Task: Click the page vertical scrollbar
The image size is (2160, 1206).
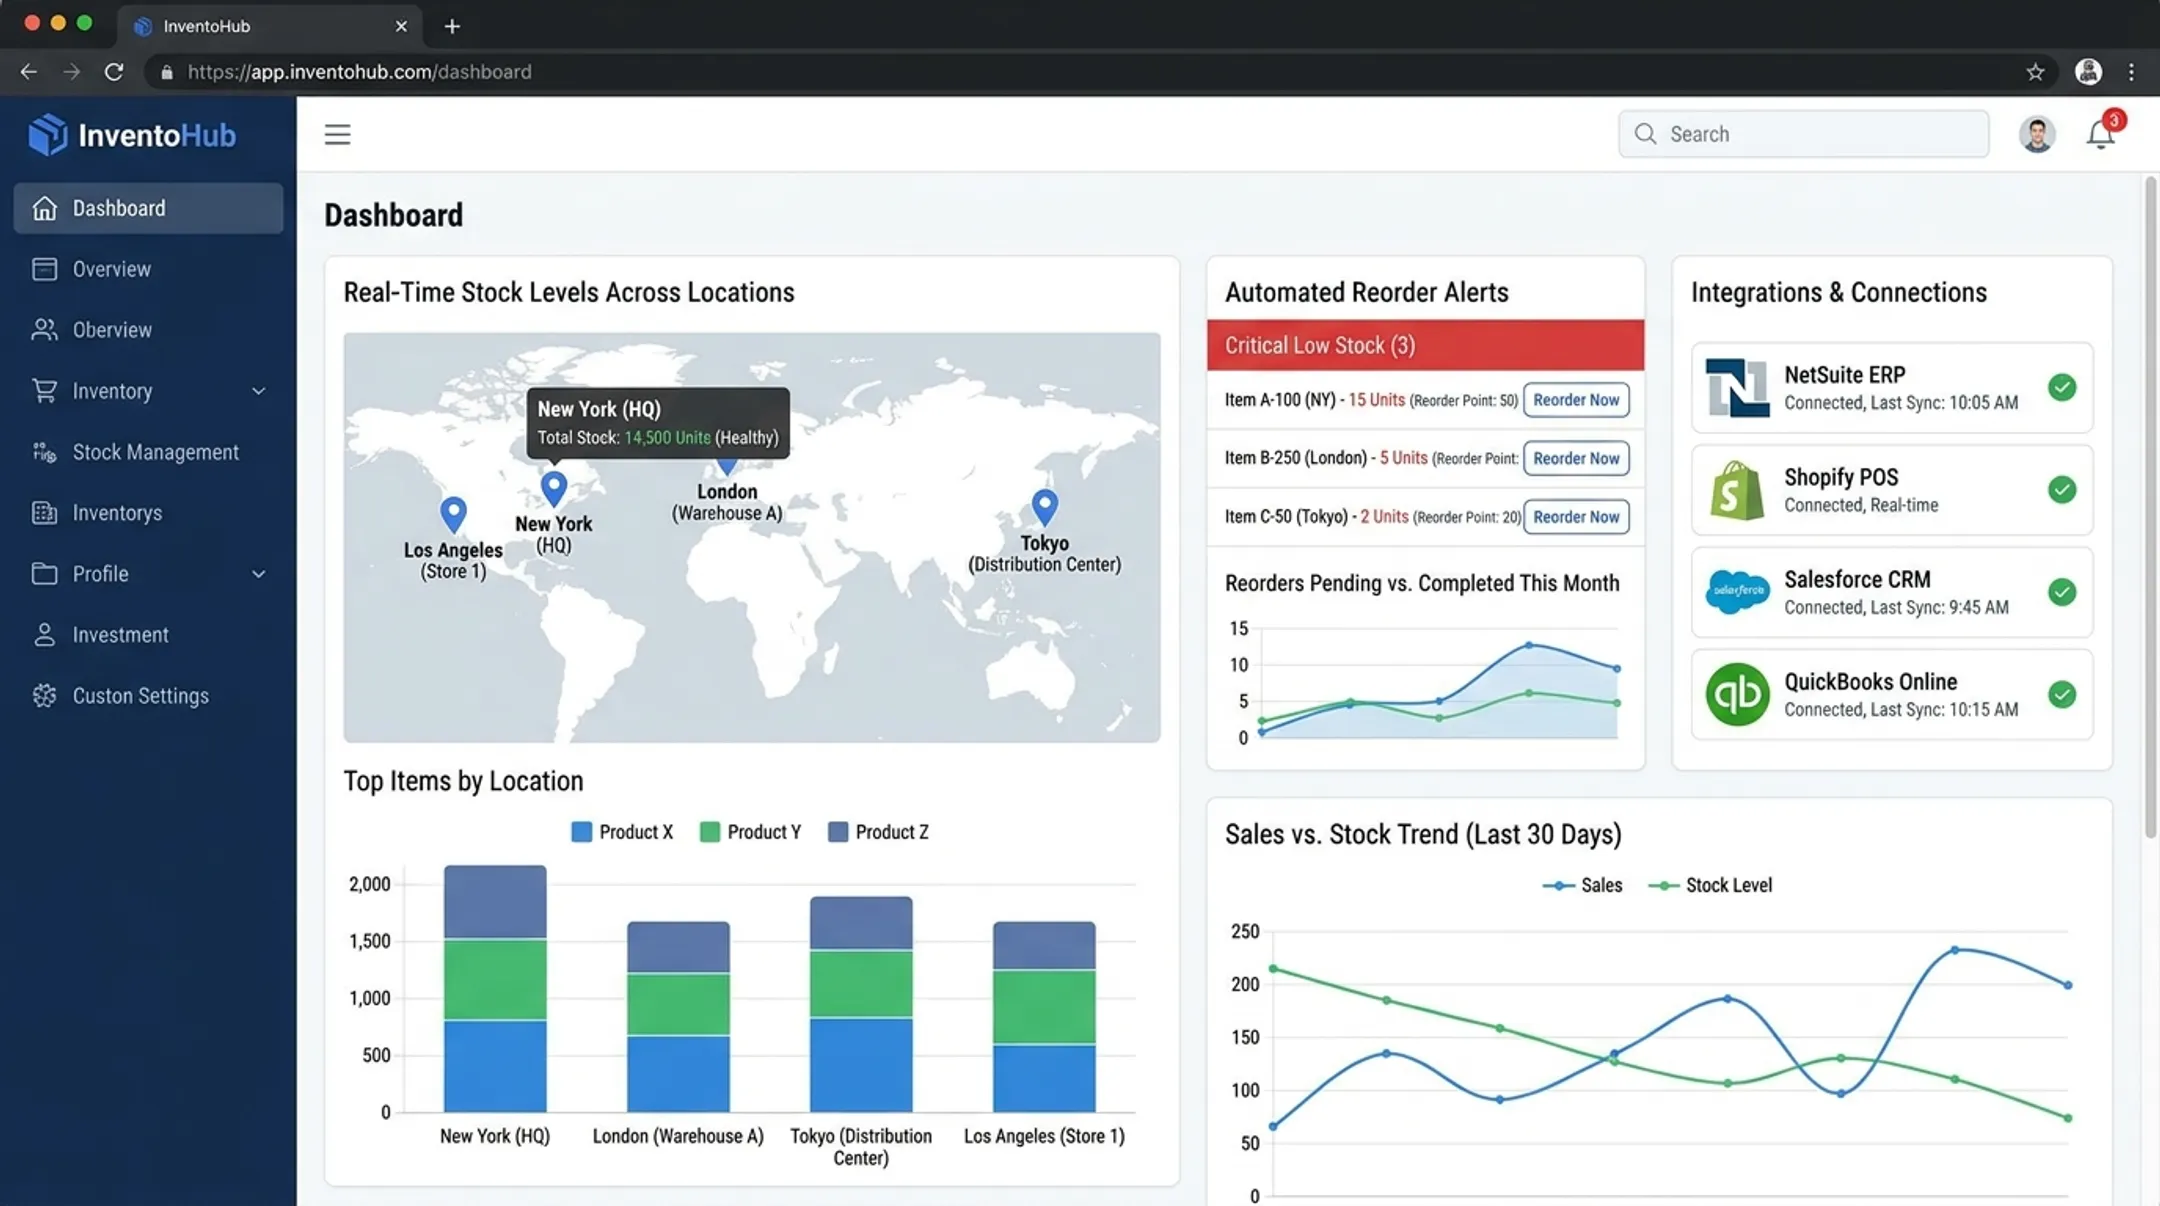Action: (2150, 508)
